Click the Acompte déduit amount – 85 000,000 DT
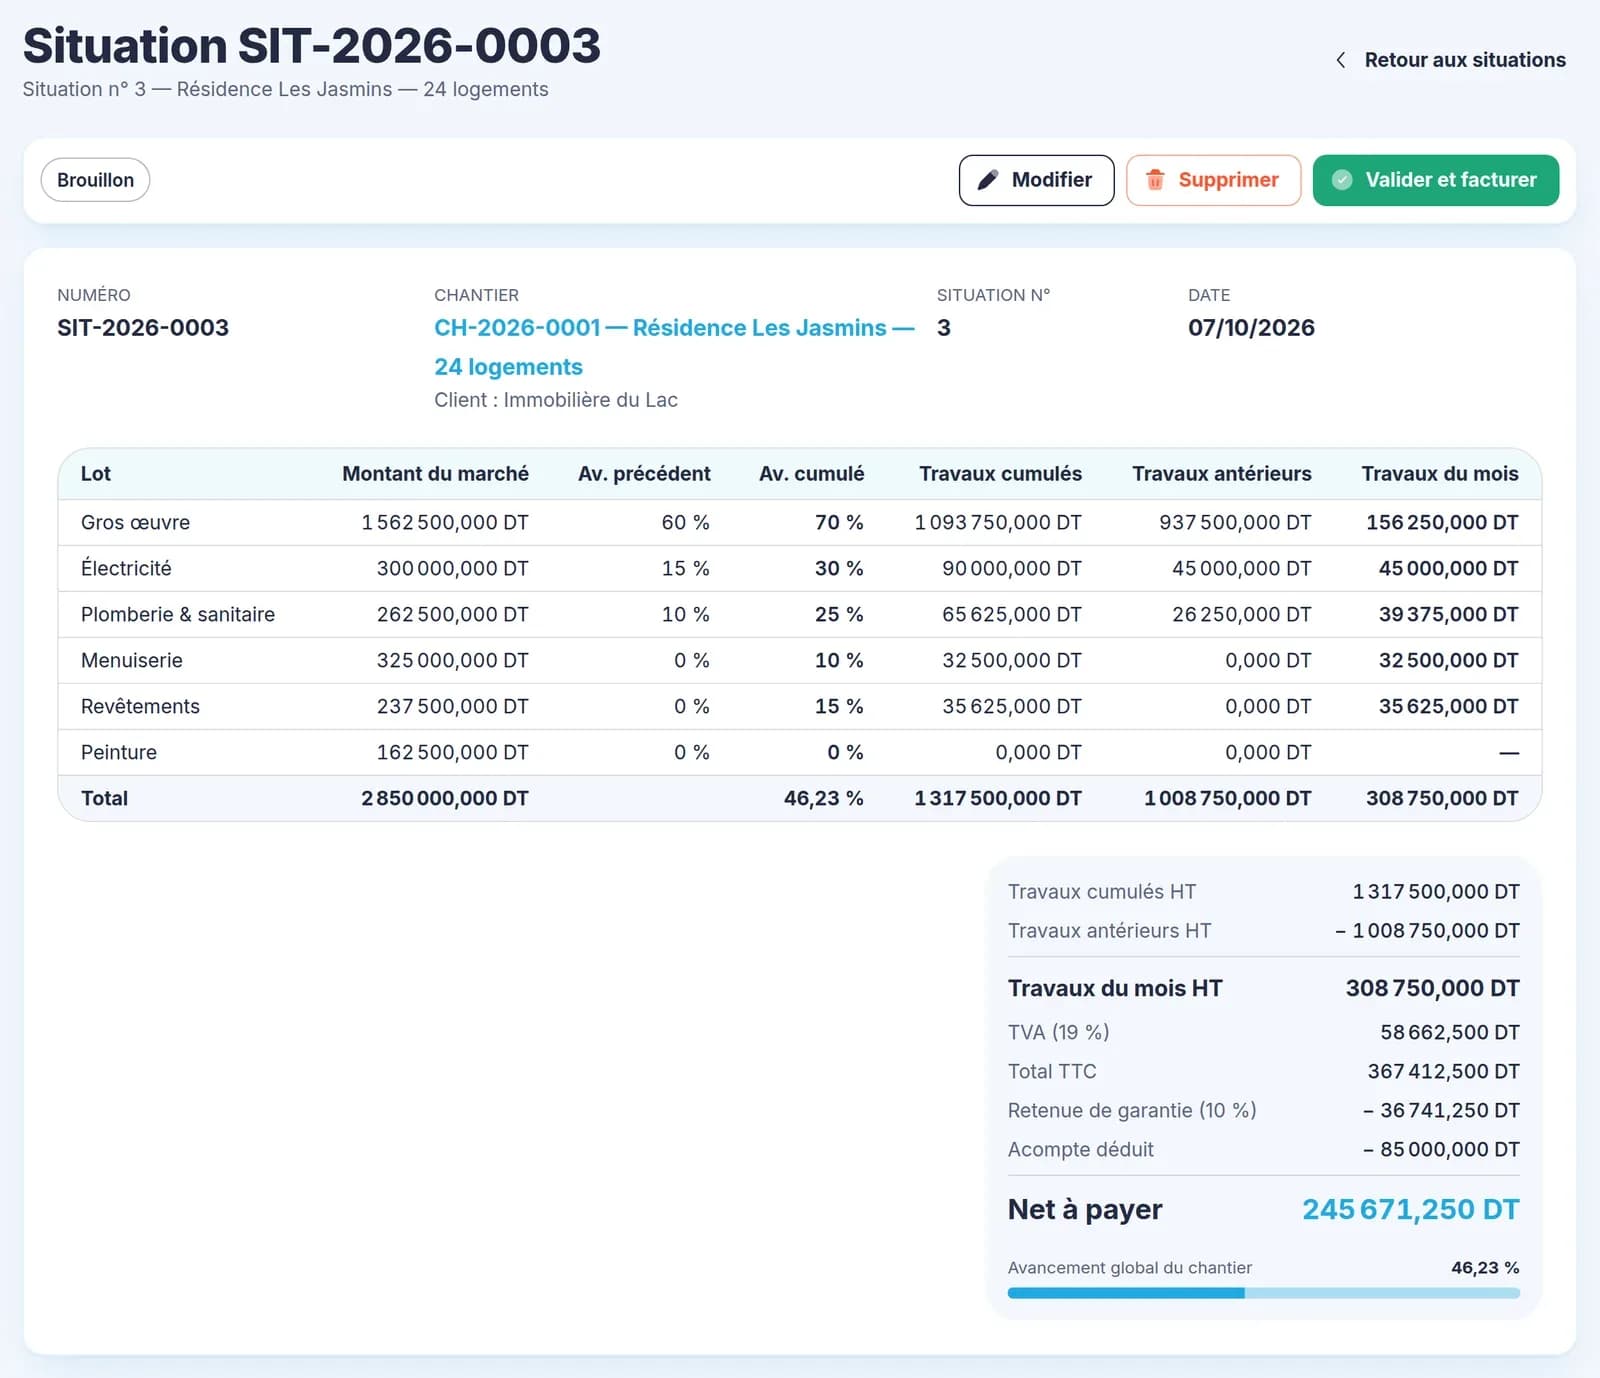The width and height of the screenshot is (1600, 1378). [x=1441, y=1149]
